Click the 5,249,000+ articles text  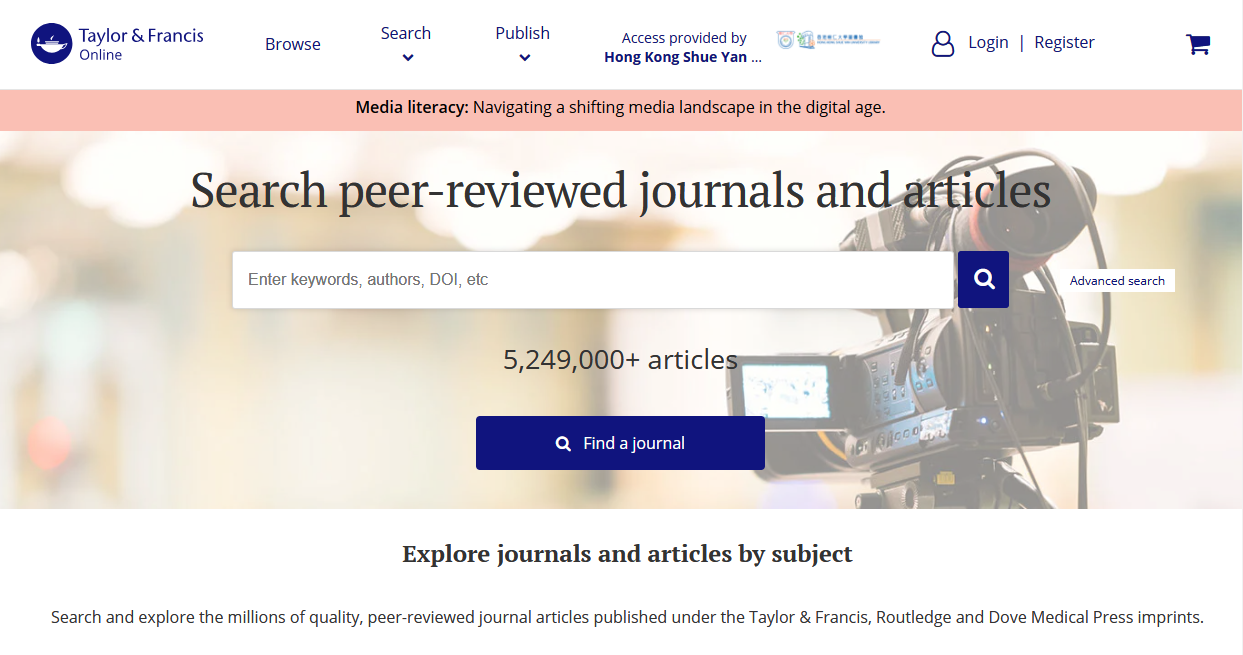[620, 360]
